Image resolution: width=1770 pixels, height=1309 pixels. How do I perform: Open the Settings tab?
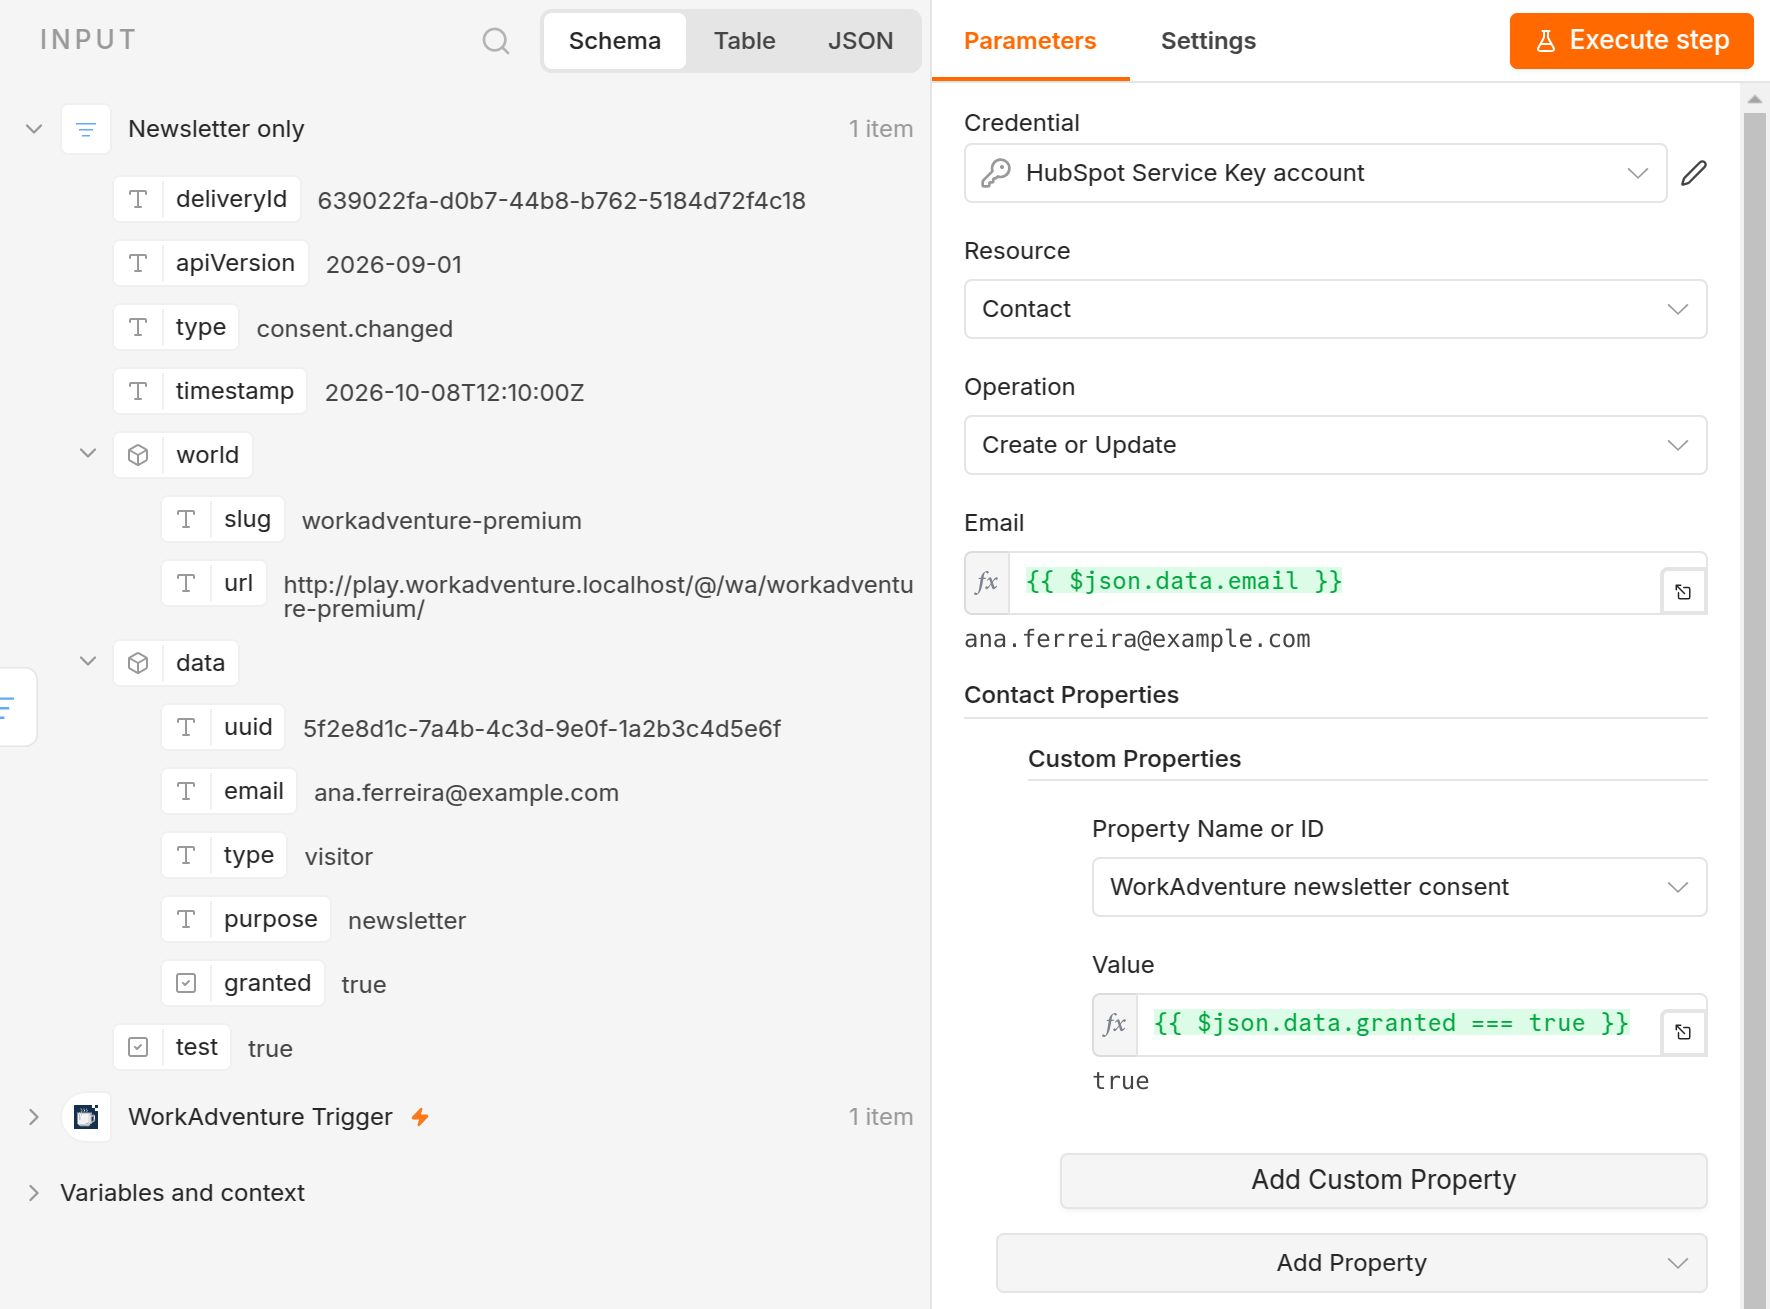point(1208,41)
